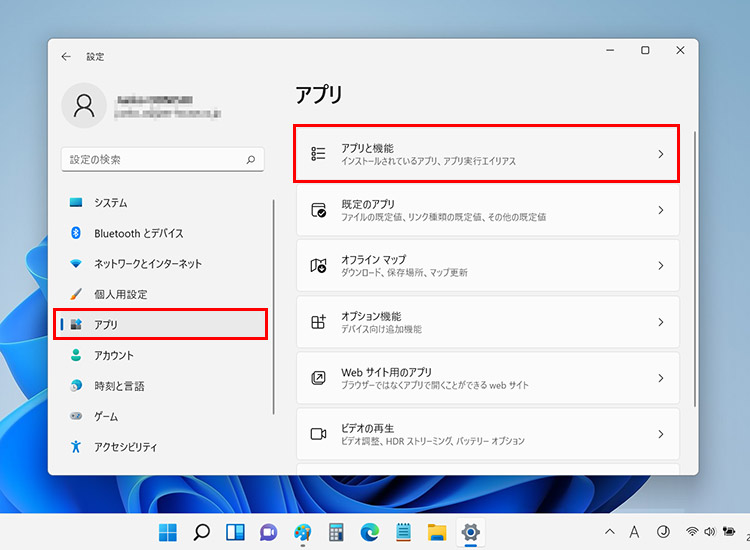This screenshot has height=550, width=750.
Task: Expand the Web サイト用のアプリ chevron
Action: click(x=660, y=378)
